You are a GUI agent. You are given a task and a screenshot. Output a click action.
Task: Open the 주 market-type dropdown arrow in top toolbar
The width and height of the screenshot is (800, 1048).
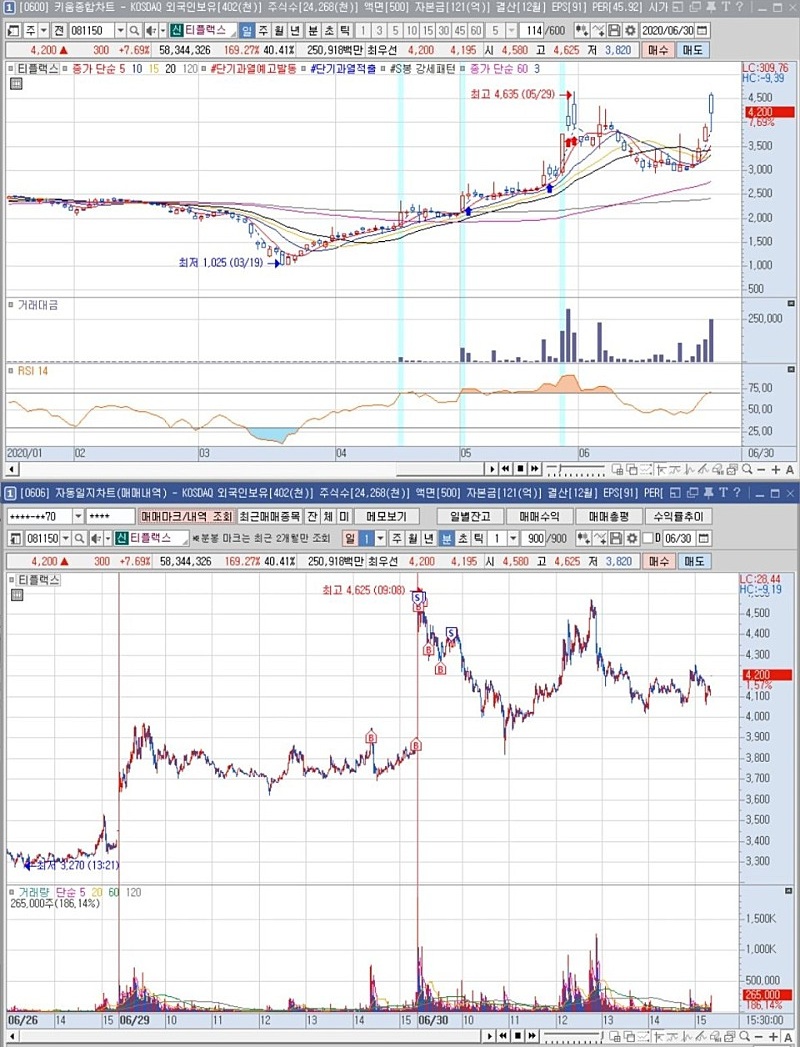[x=43, y=31]
